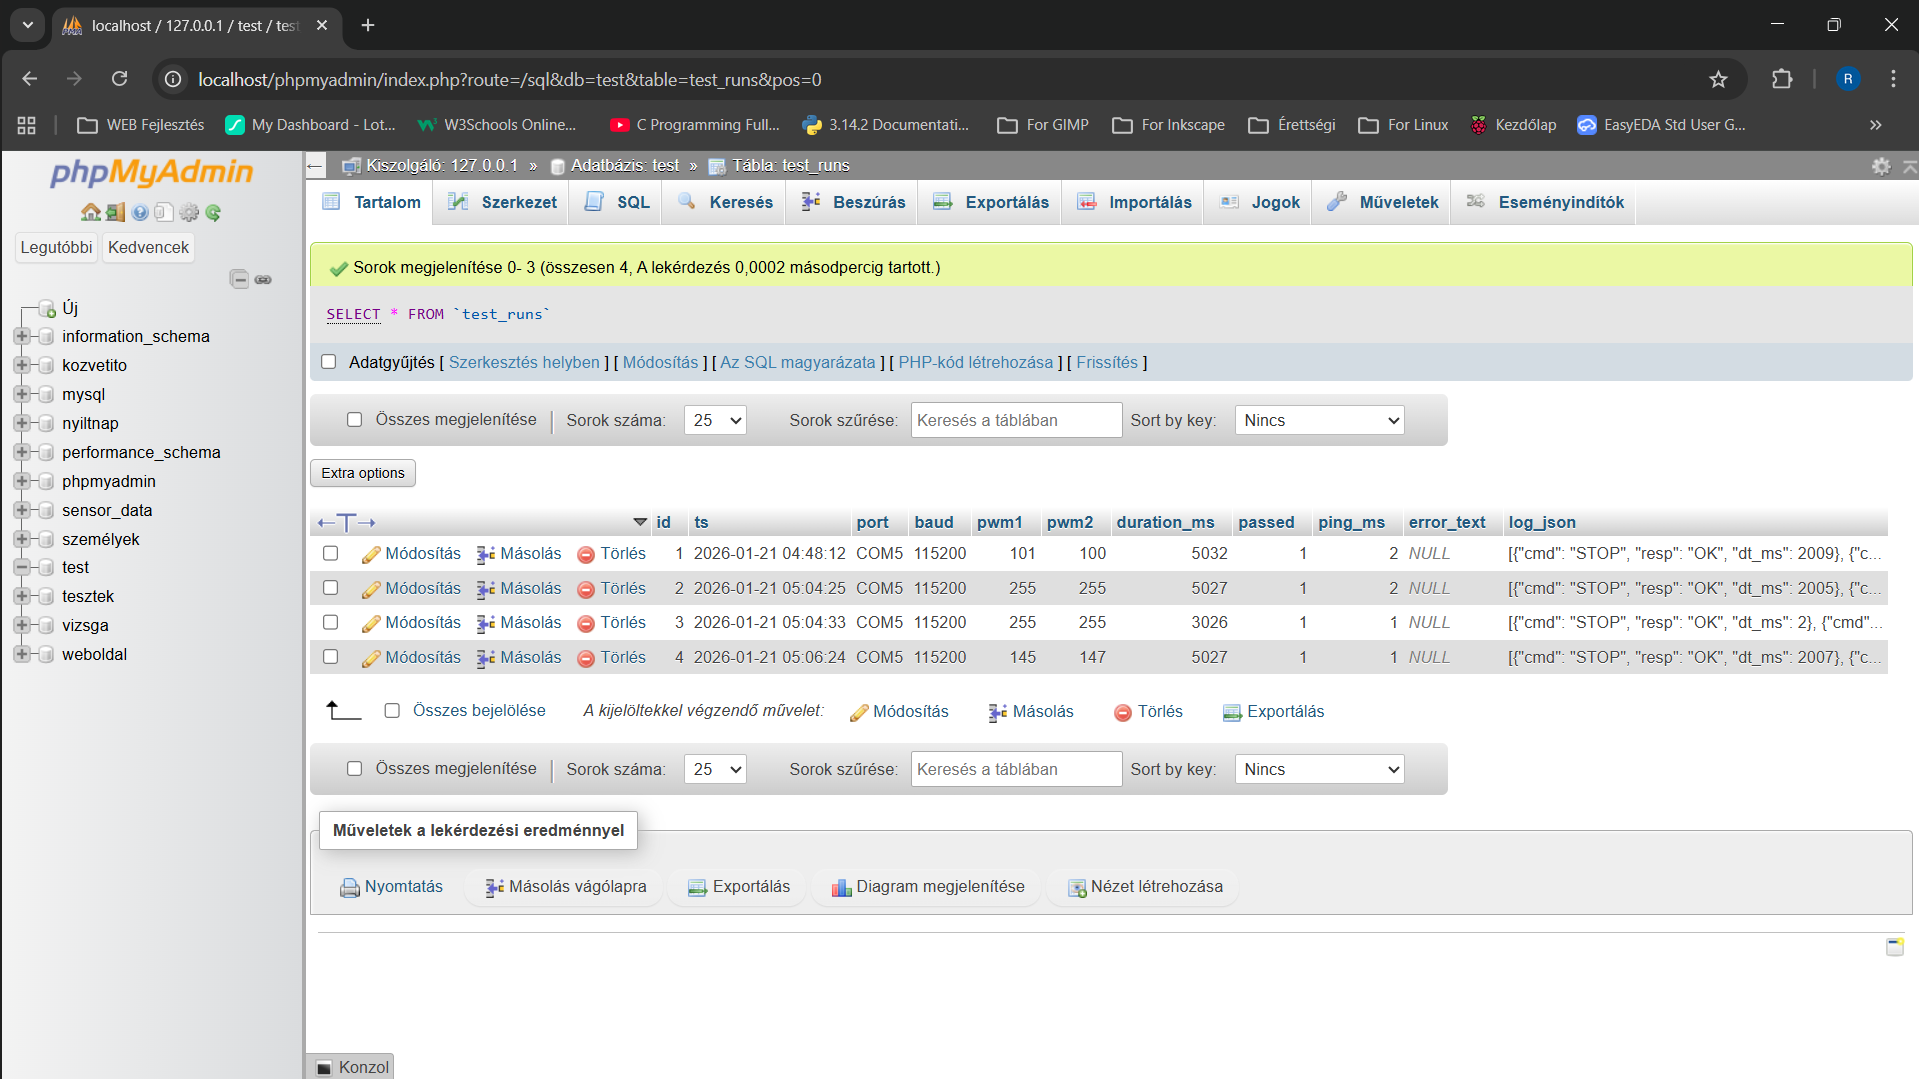Image resolution: width=1919 pixels, height=1079 pixels.
Task: Open lower Sorok száma 25 dropdown
Action: tap(715, 769)
